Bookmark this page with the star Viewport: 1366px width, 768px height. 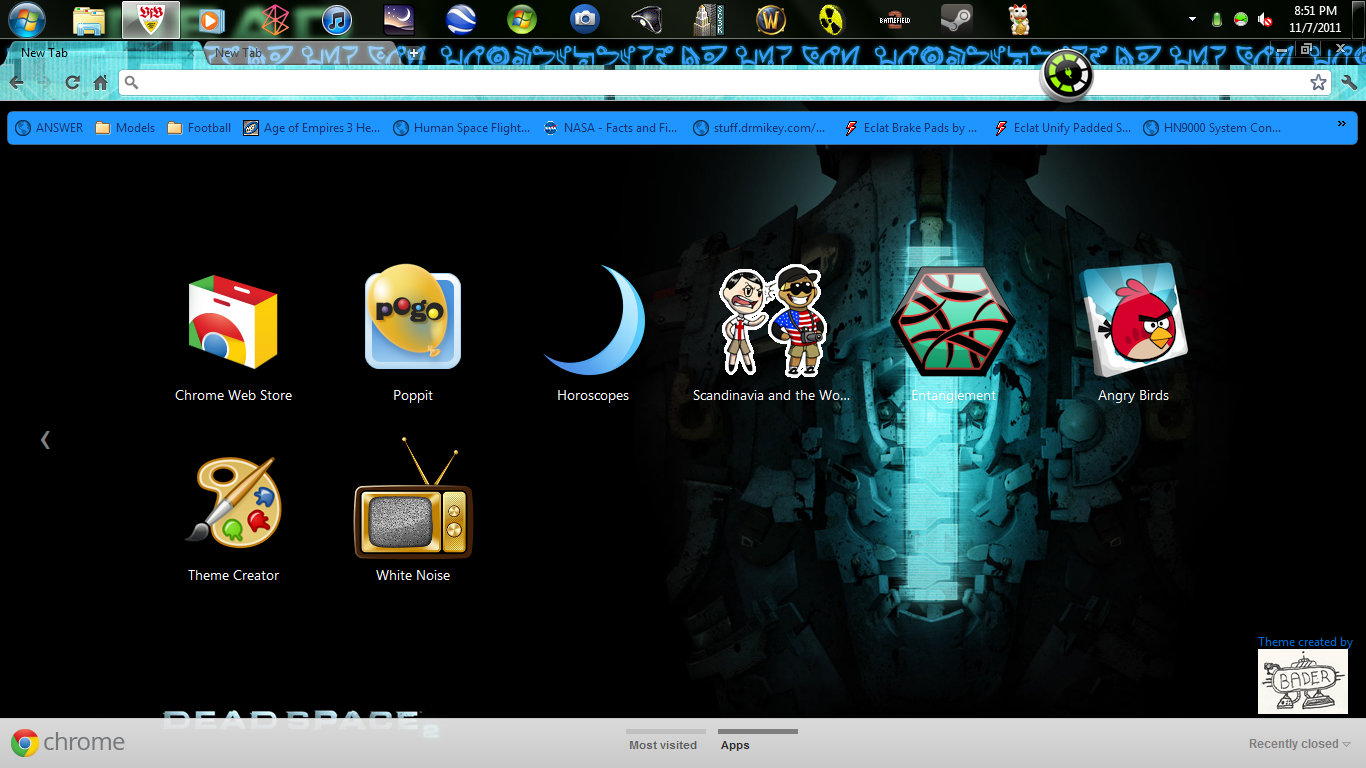(1318, 83)
